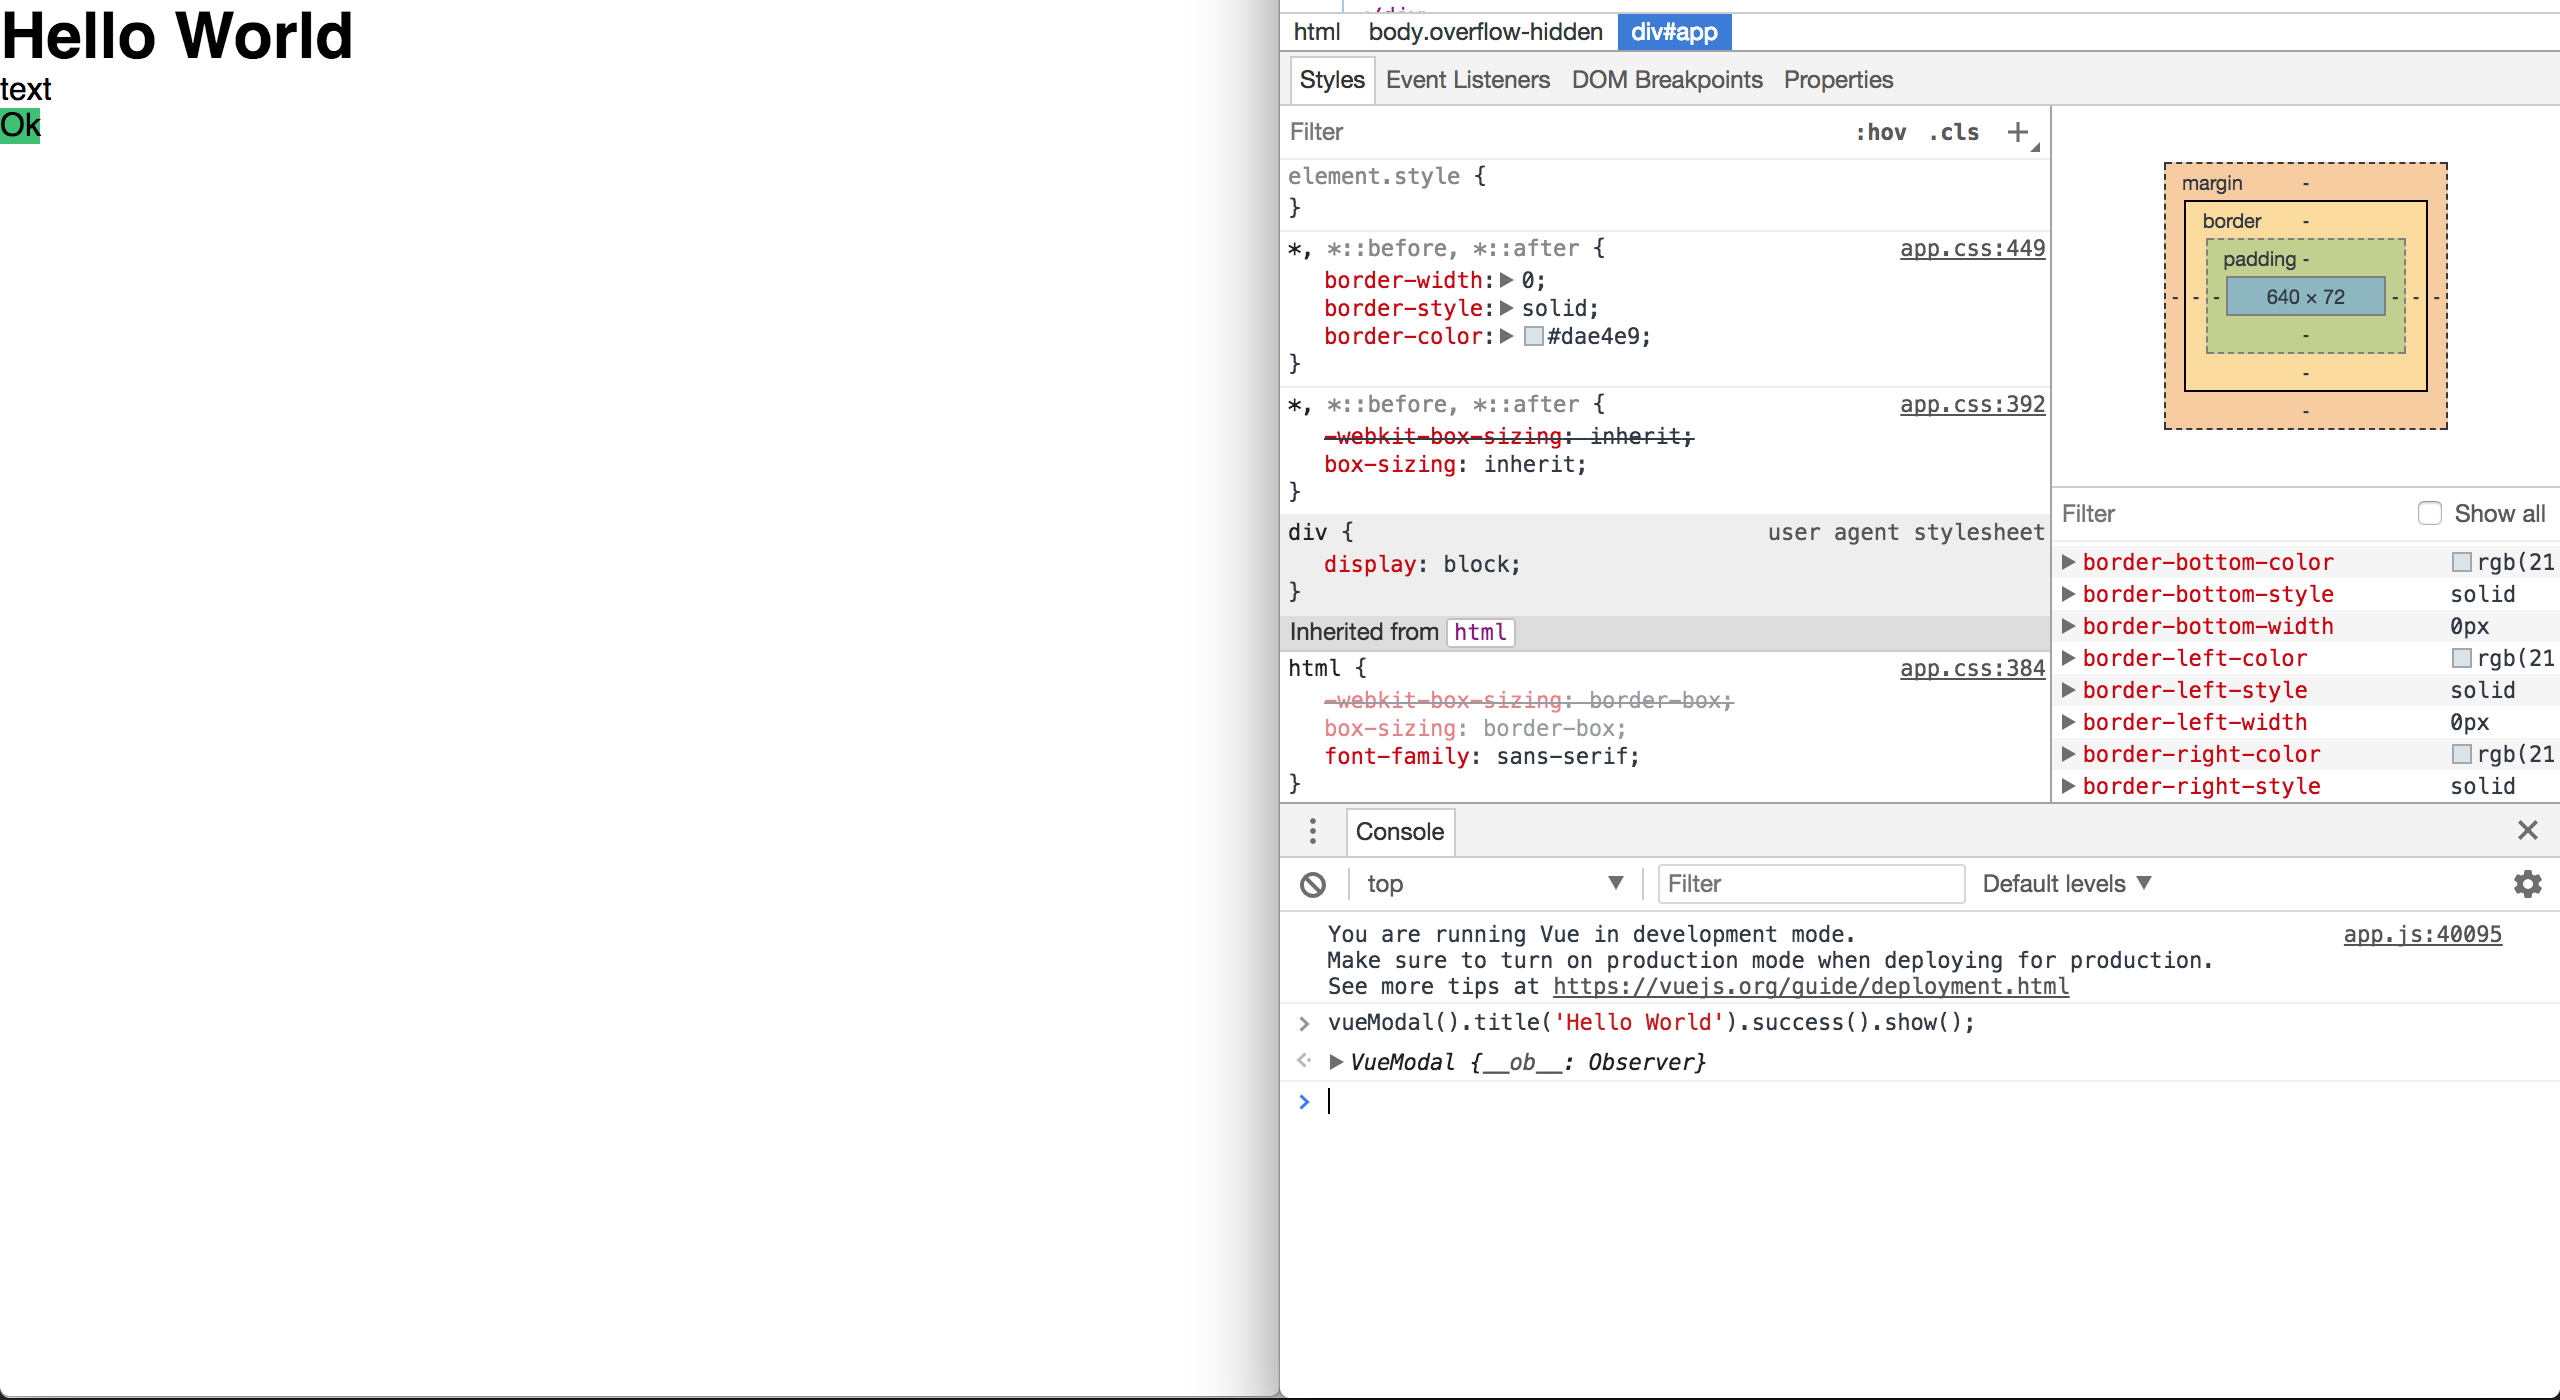
Task: Click the green Ok button
Action: 20,126
